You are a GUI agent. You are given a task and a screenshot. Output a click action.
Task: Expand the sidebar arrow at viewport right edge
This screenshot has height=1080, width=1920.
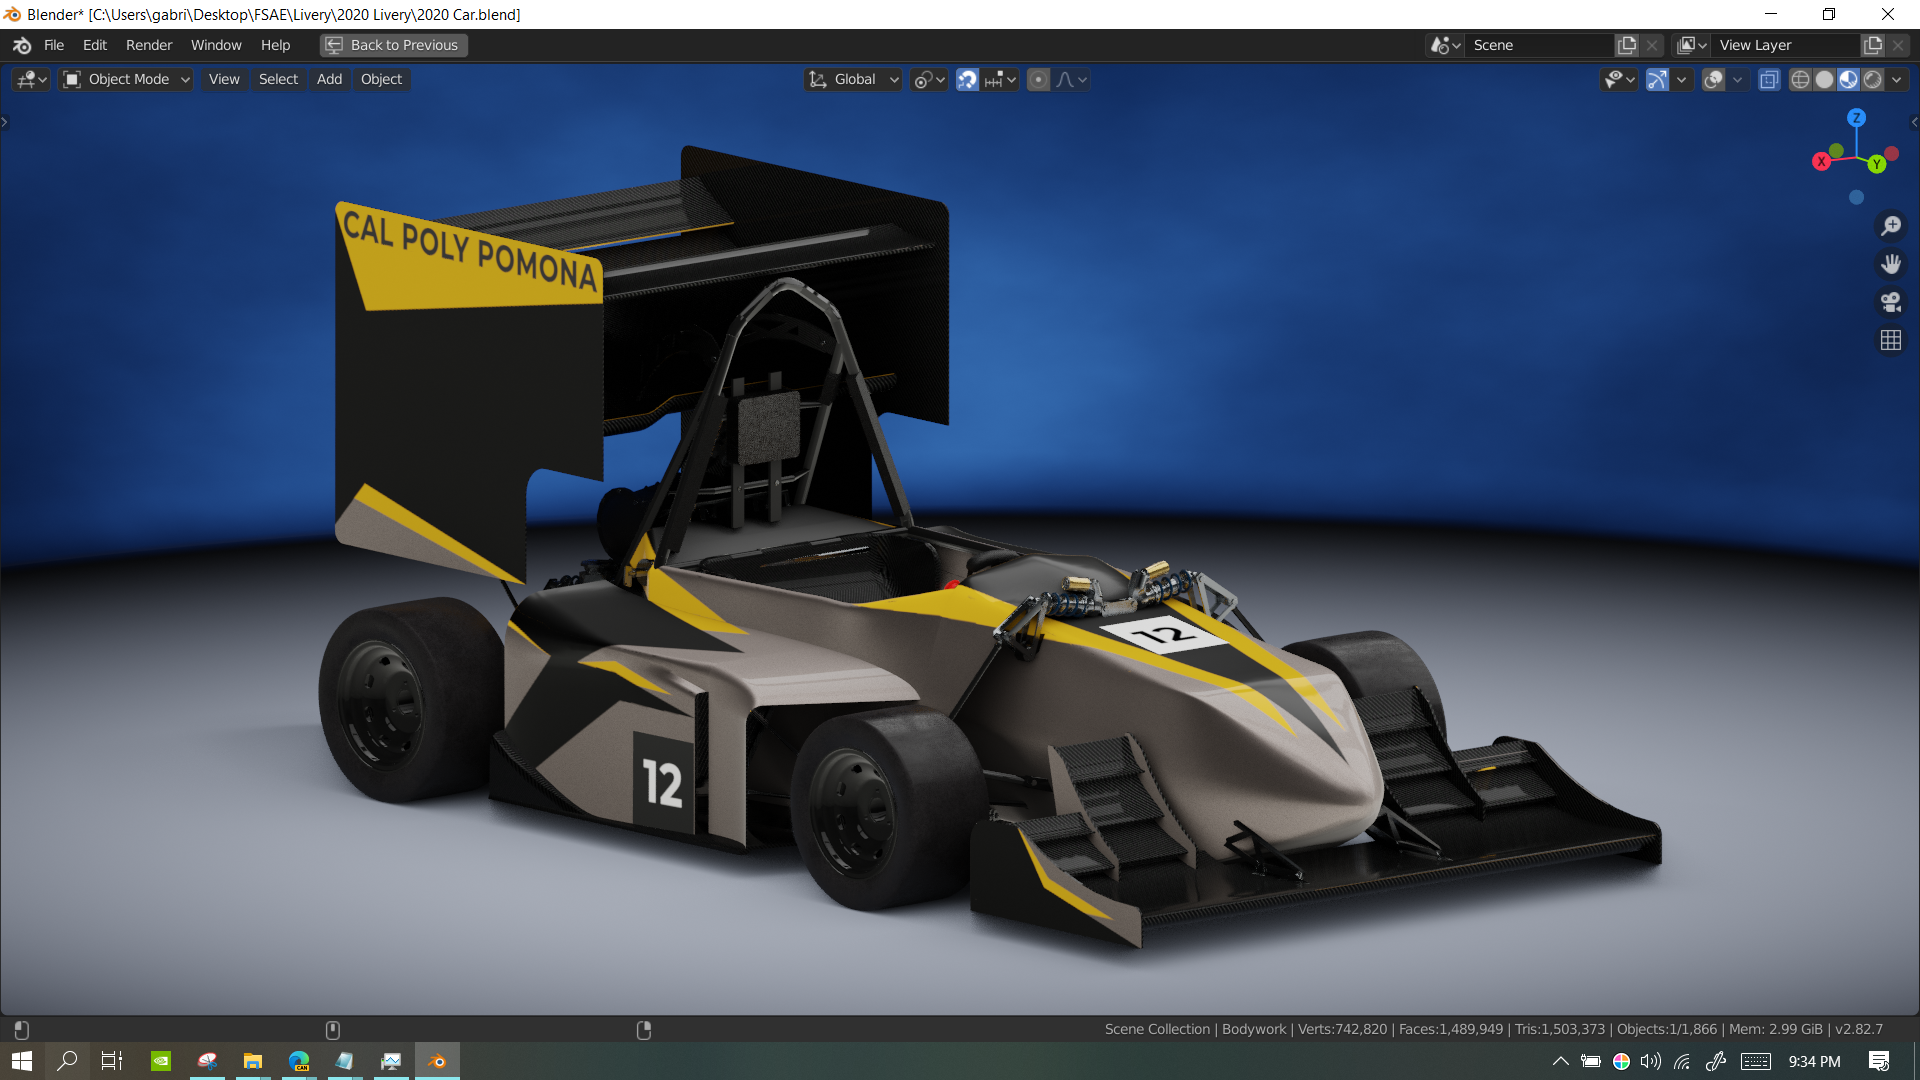point(1914,122)
